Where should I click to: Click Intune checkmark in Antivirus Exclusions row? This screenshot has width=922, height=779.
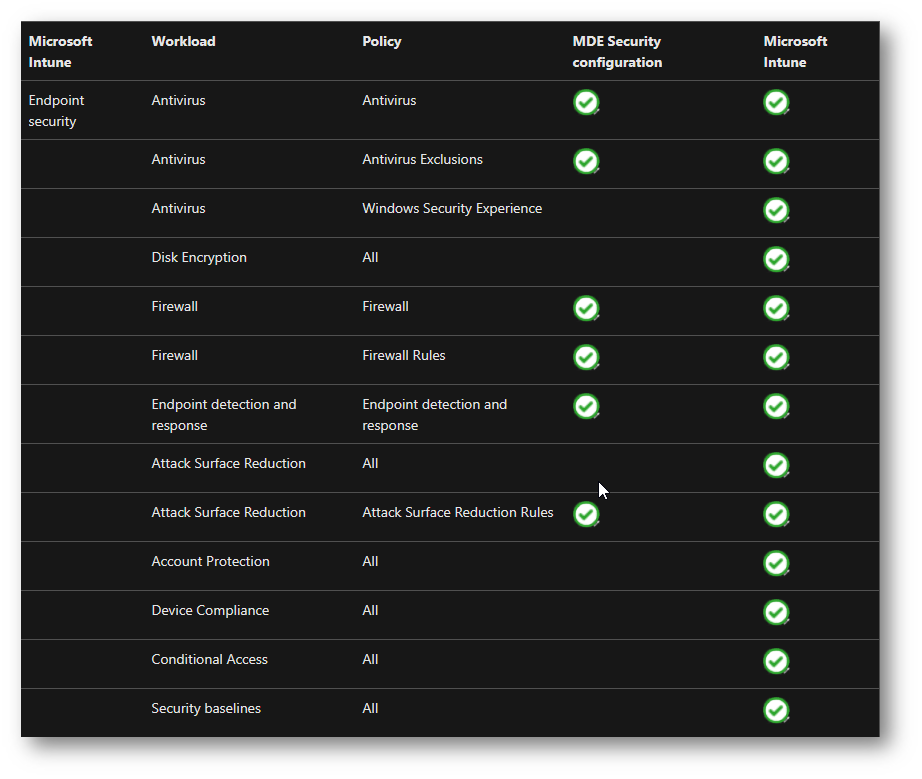(x=776, y=161)
